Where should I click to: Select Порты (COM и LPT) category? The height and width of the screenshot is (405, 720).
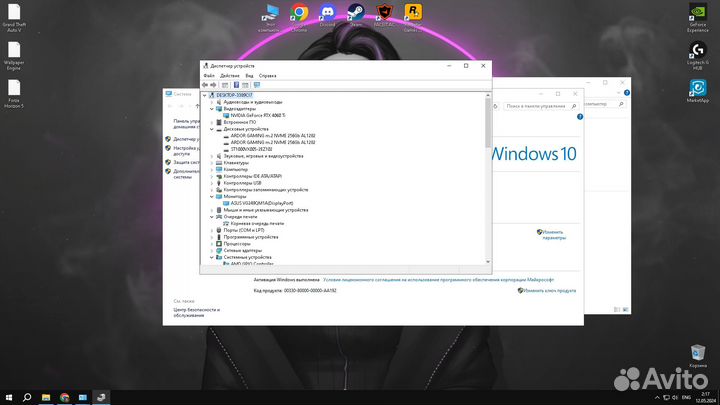coord(243,230)
